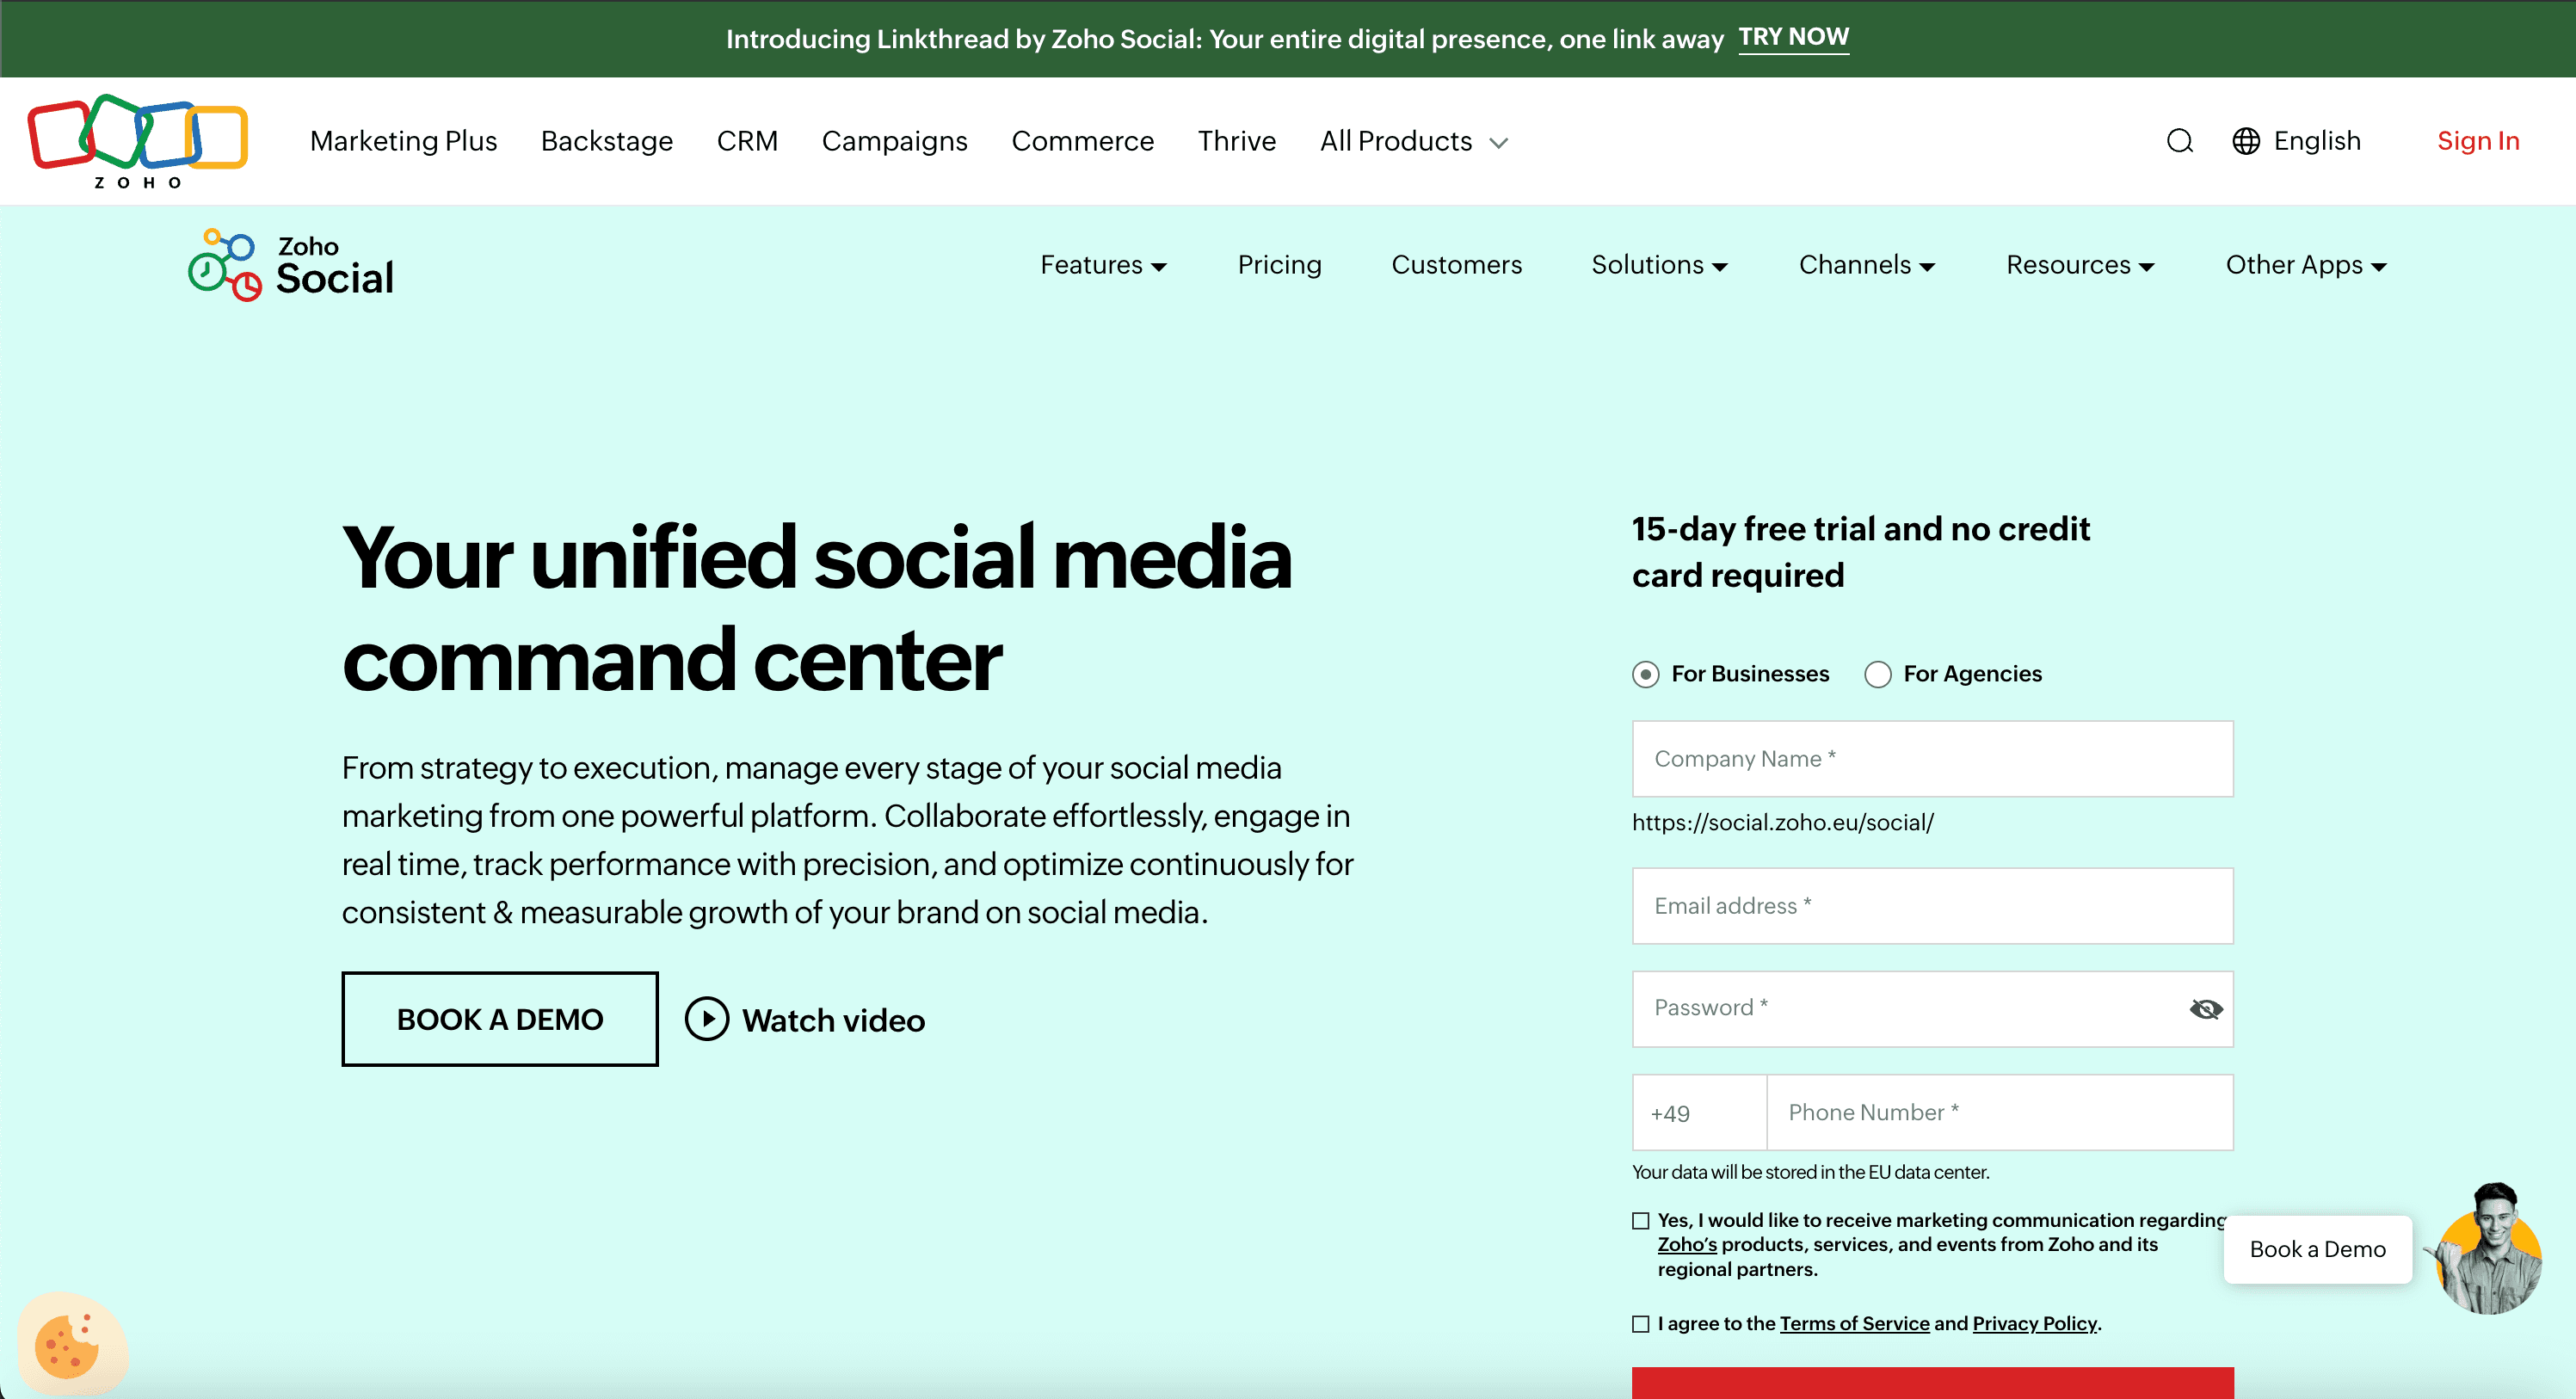
Task: Expand the Features menu
Action: click(1103, 265)
